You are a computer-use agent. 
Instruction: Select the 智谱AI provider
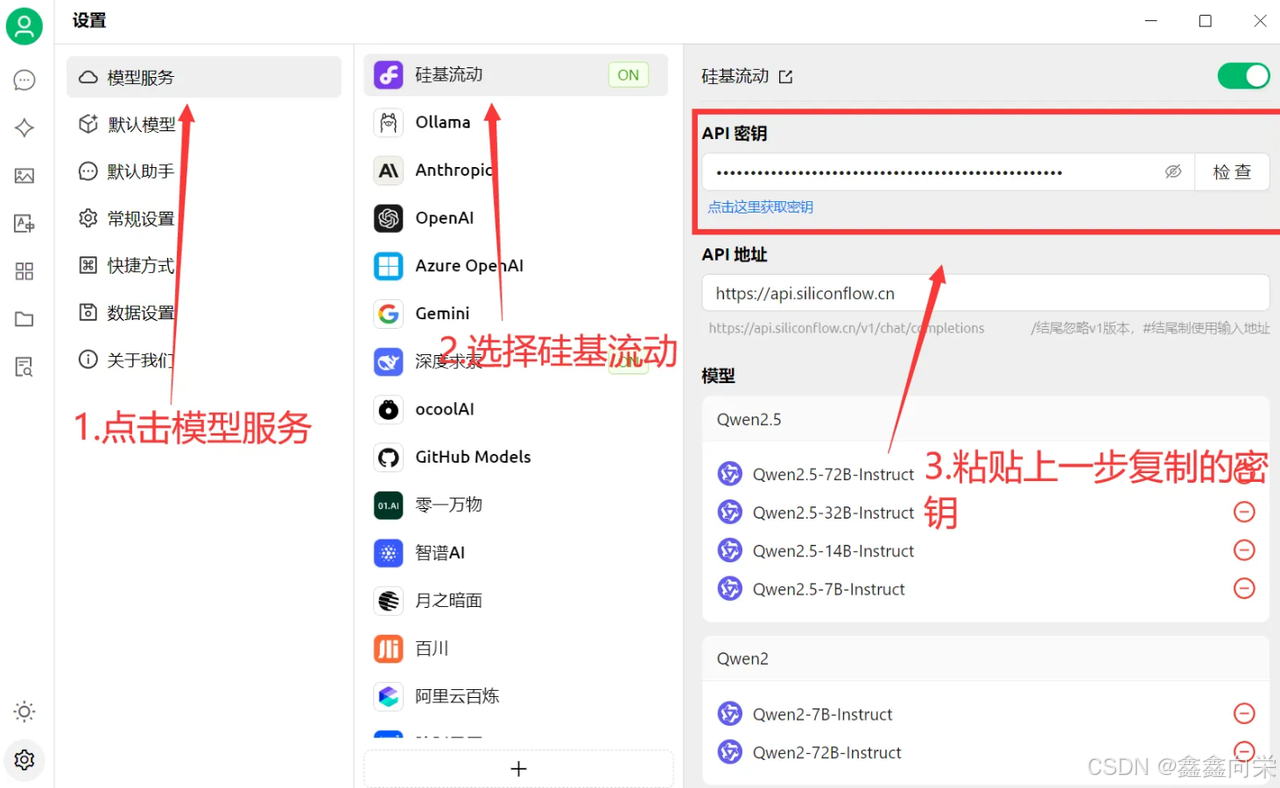[x=515, y=552]
